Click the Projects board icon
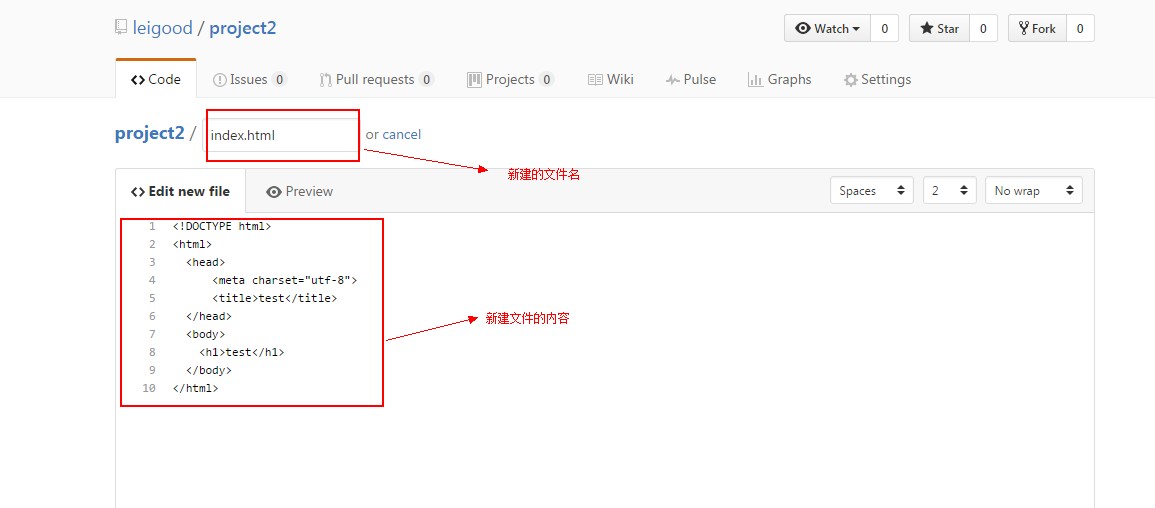The image size is (1155, 508). coord(474,80)
